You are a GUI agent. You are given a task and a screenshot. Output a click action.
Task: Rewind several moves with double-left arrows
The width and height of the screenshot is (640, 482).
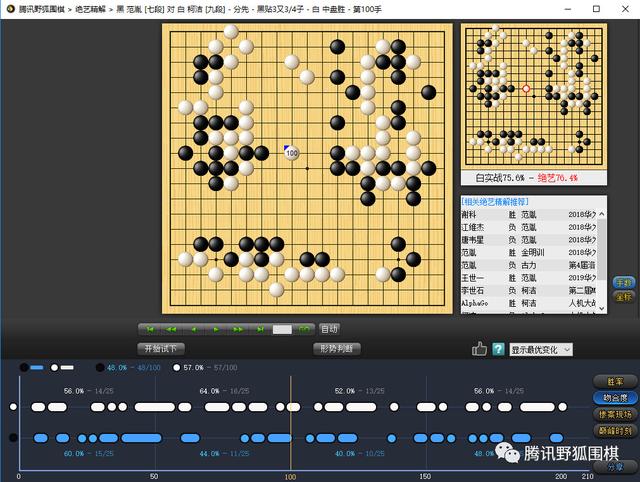171,329
